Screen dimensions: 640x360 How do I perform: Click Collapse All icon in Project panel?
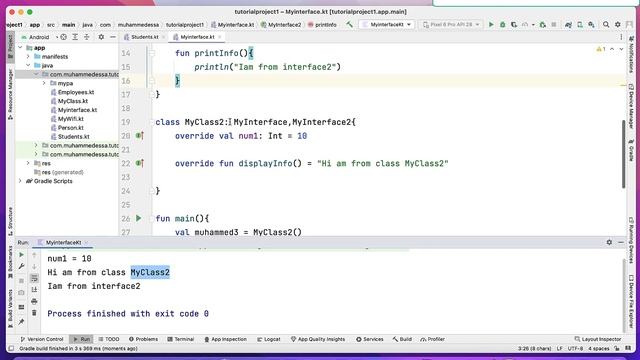[x=87, y=37]
